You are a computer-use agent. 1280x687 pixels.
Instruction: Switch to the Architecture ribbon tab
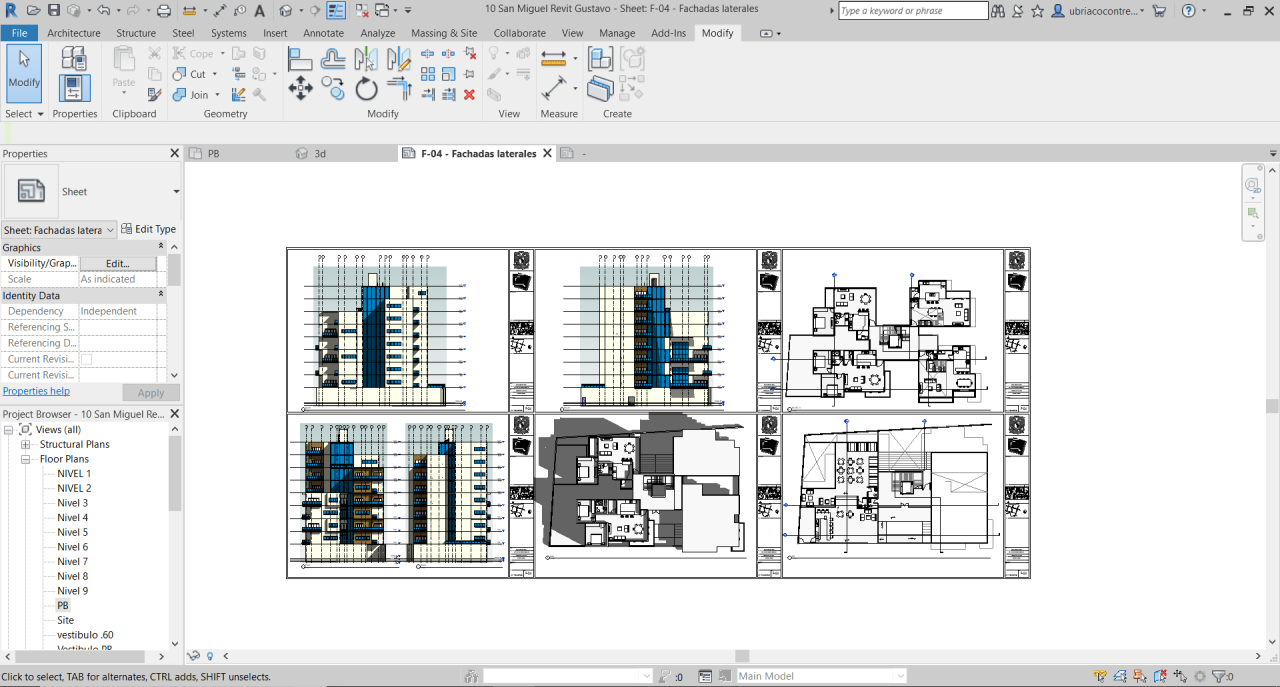[74, 33]
